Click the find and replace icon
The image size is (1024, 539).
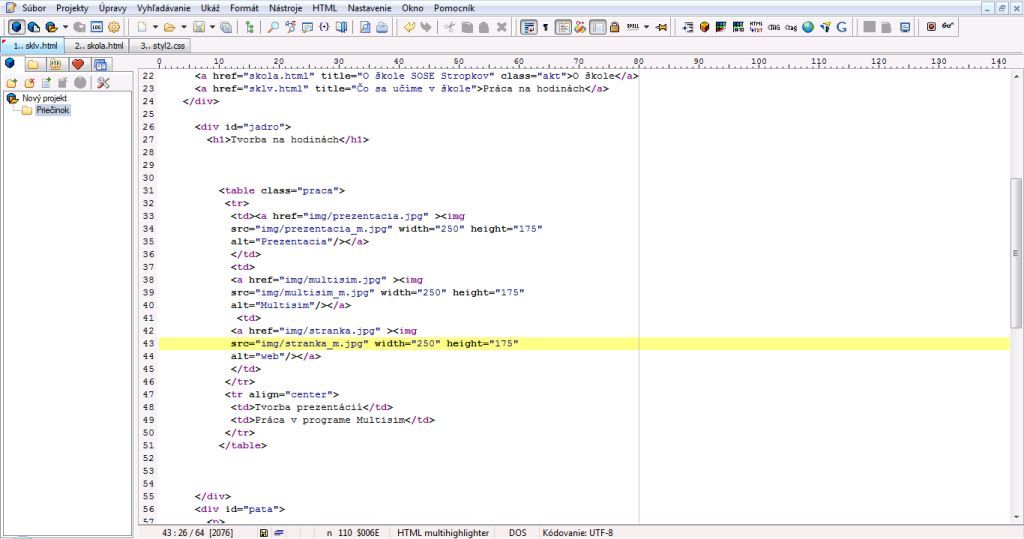(290, 27)
